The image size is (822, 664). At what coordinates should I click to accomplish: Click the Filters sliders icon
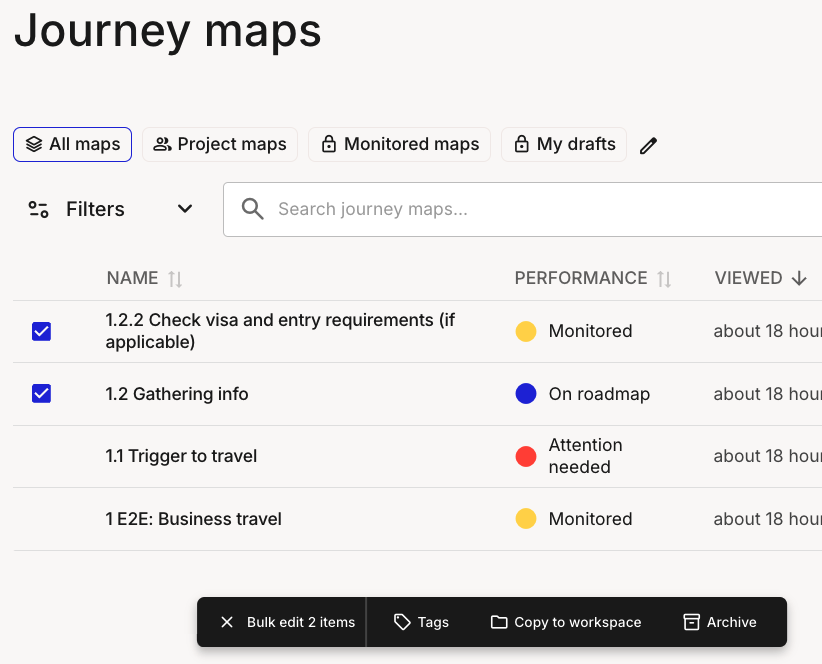tap(39, 209)
